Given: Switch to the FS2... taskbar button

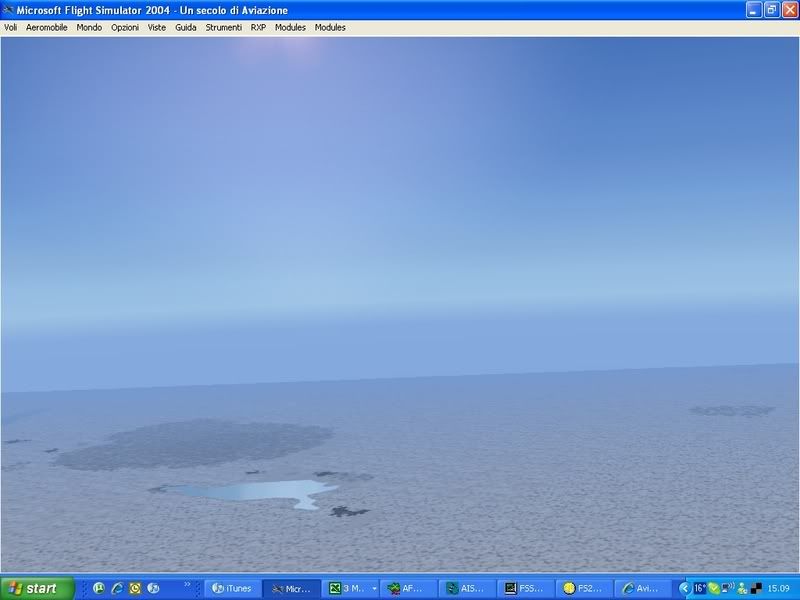Looking at the screenshot, I should point(583,588).
